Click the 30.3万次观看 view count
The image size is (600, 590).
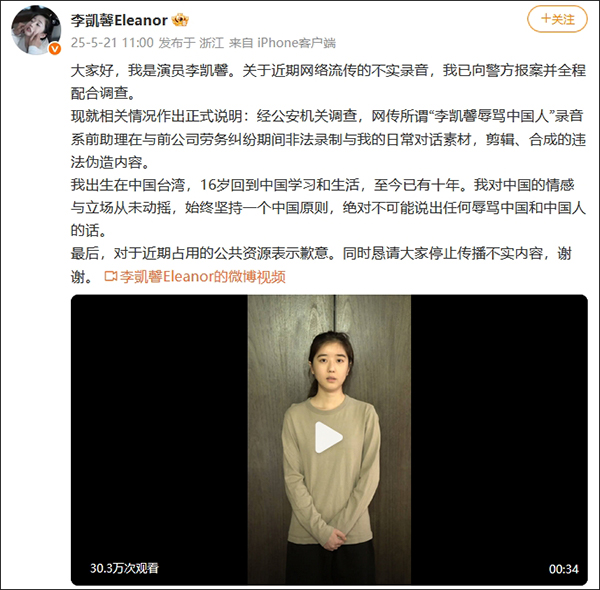[x=124, y=568]
